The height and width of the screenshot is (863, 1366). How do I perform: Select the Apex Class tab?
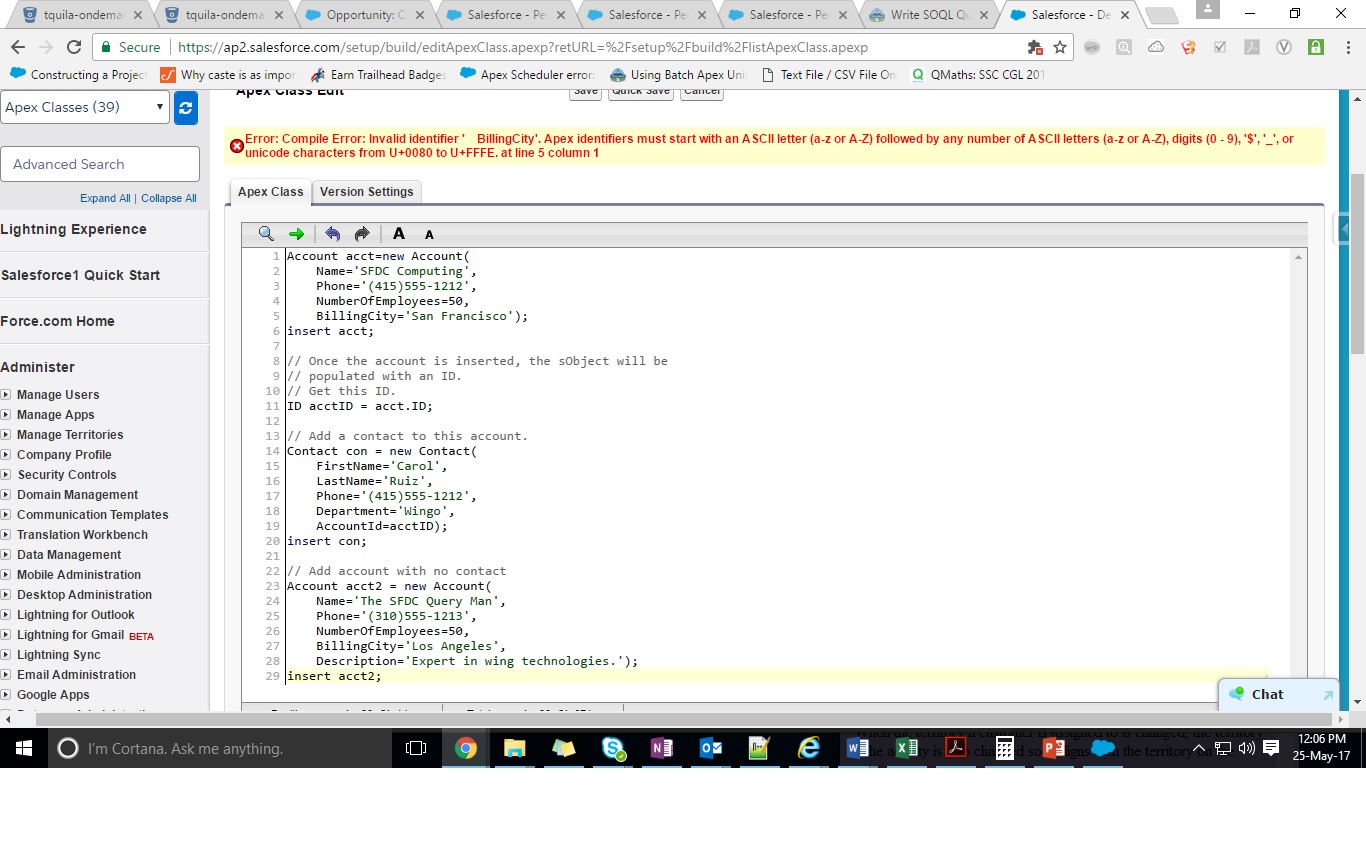270,192
